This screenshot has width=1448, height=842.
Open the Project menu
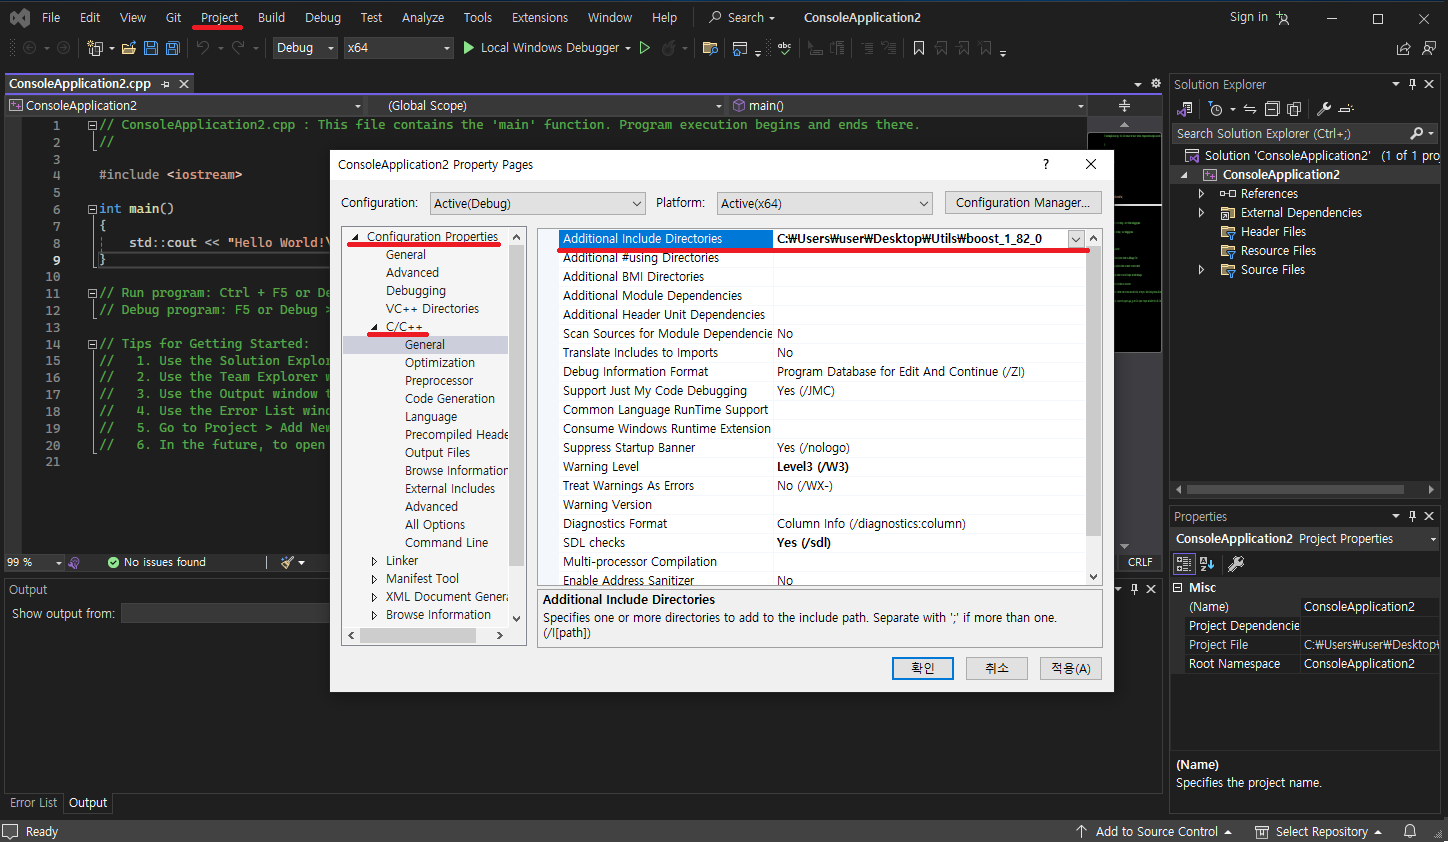219,18
